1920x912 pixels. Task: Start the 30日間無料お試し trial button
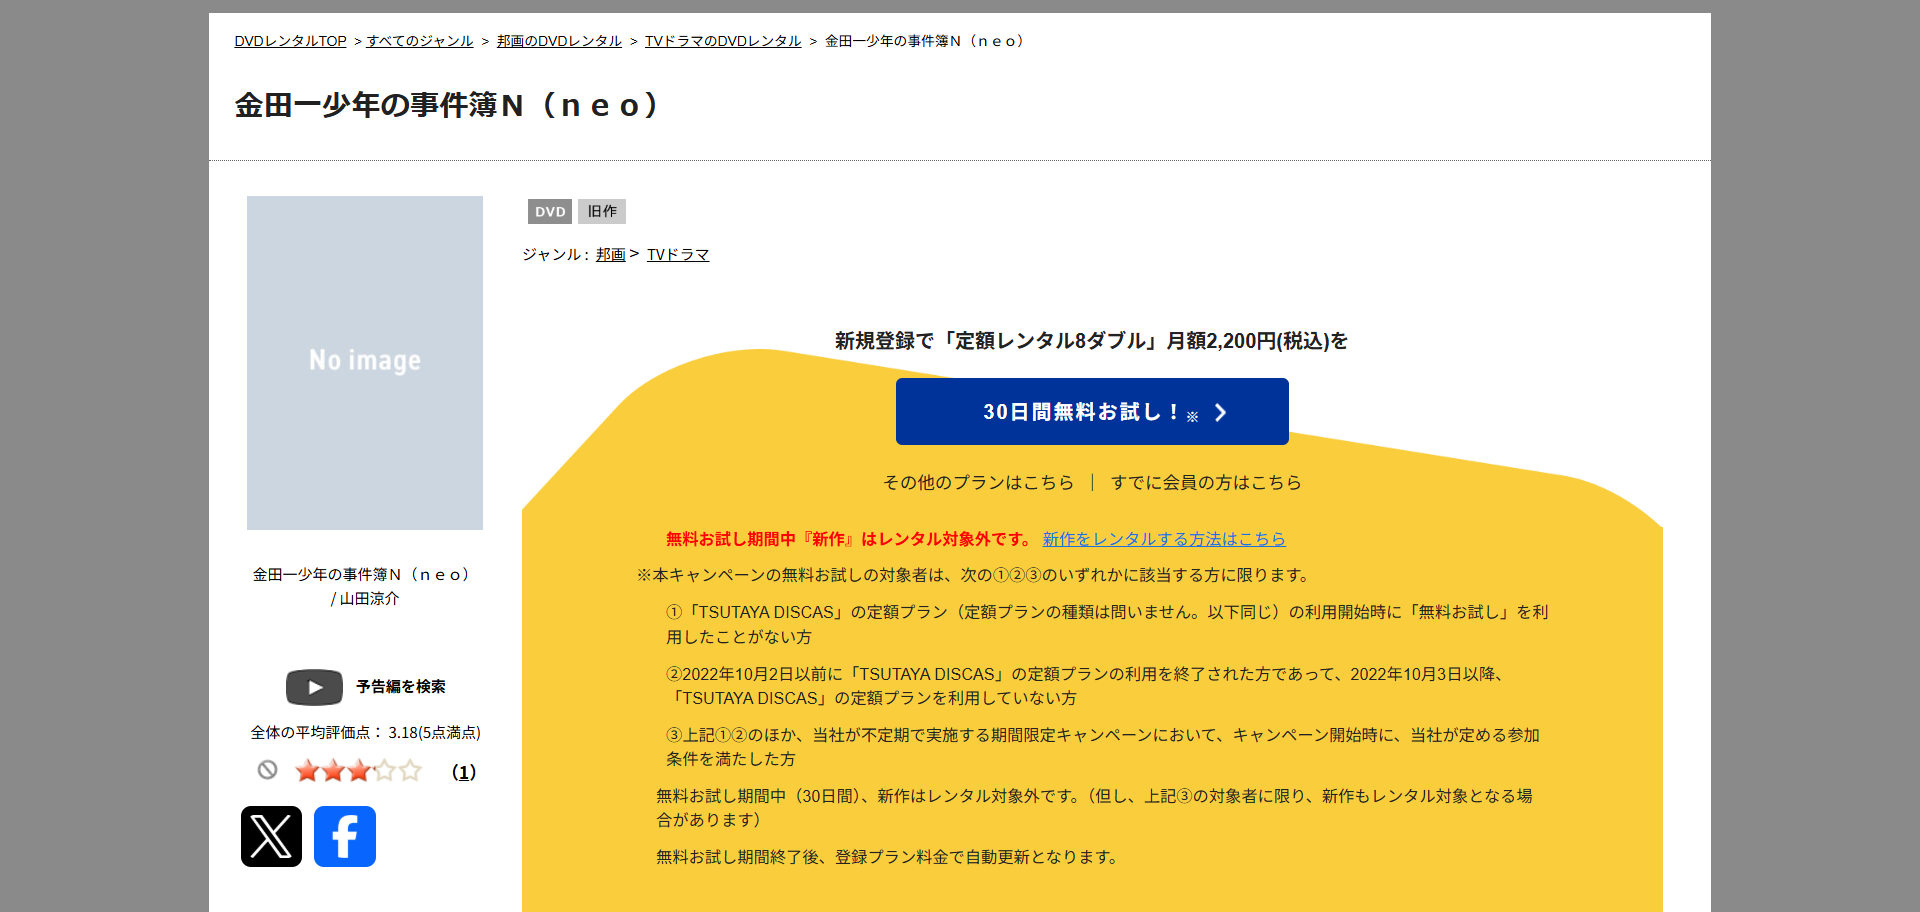coord(1091,412)
